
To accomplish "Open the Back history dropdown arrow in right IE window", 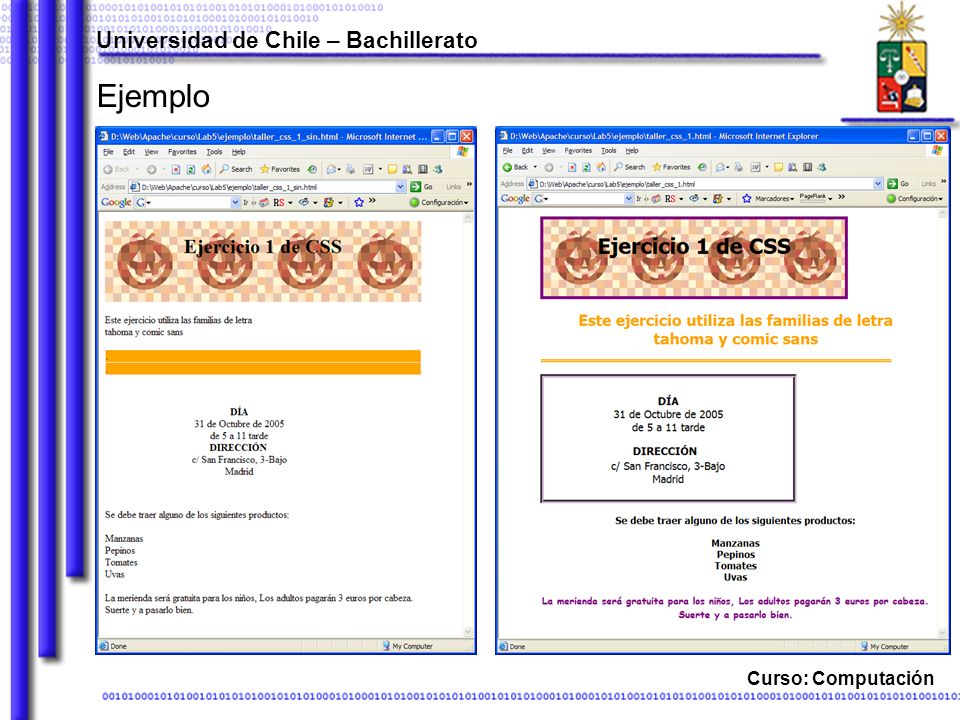I will (x=535, y=167).
